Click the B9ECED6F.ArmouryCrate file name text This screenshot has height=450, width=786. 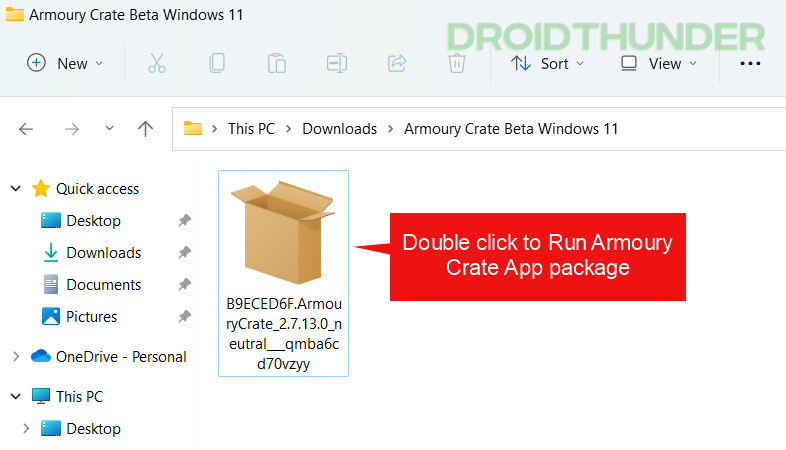(284, 334)
